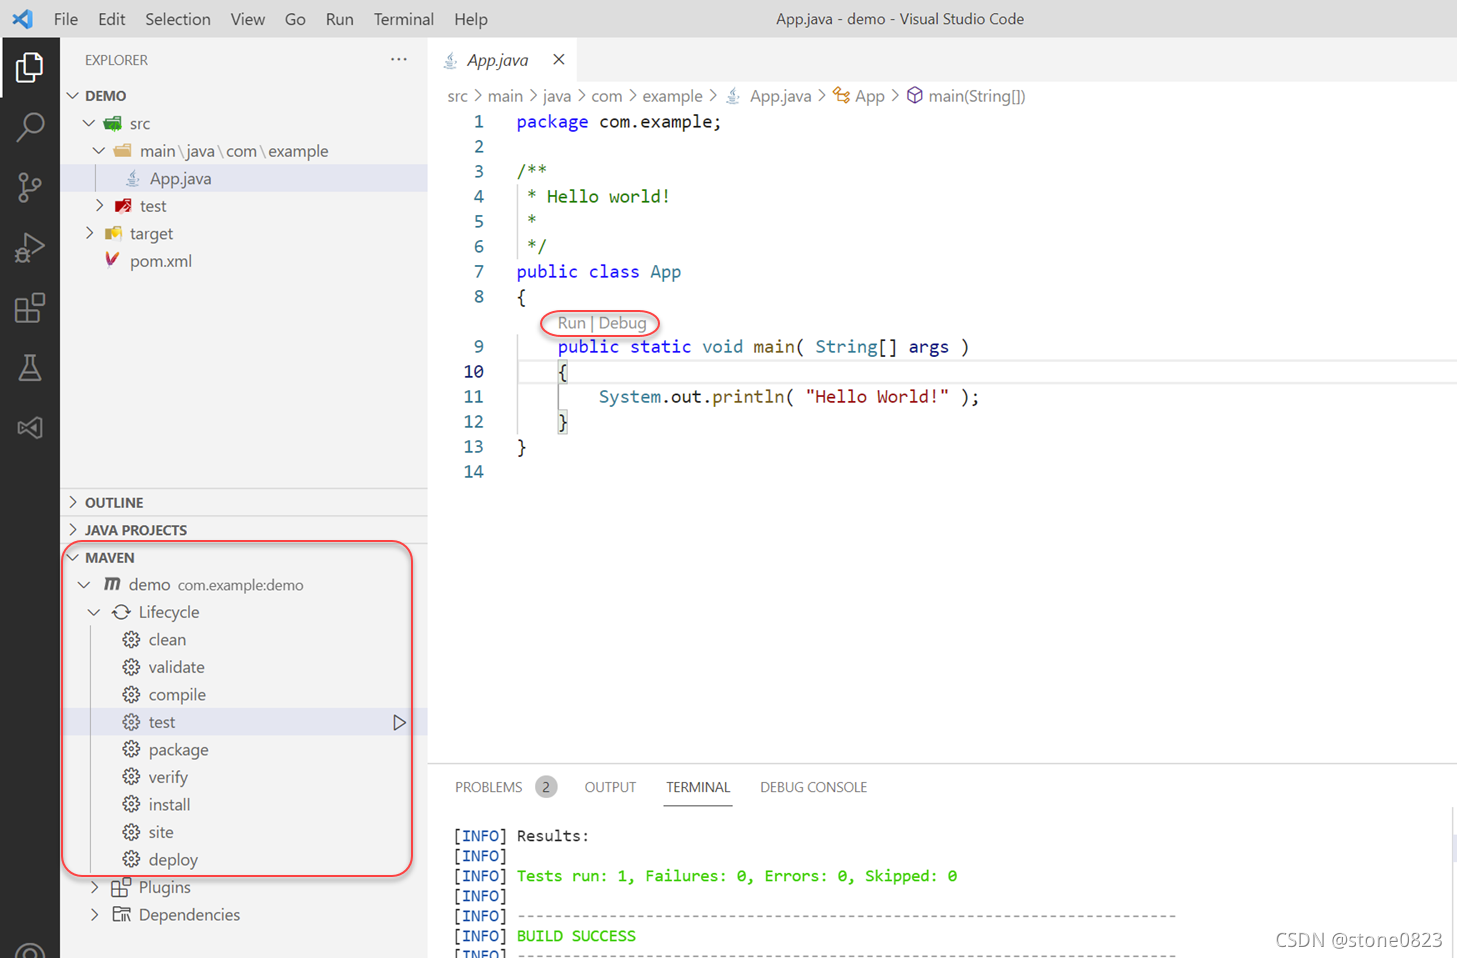Collapse the DEMO workspace section
This screenshot has height=958, width=1457.
(x=73, y=95)
